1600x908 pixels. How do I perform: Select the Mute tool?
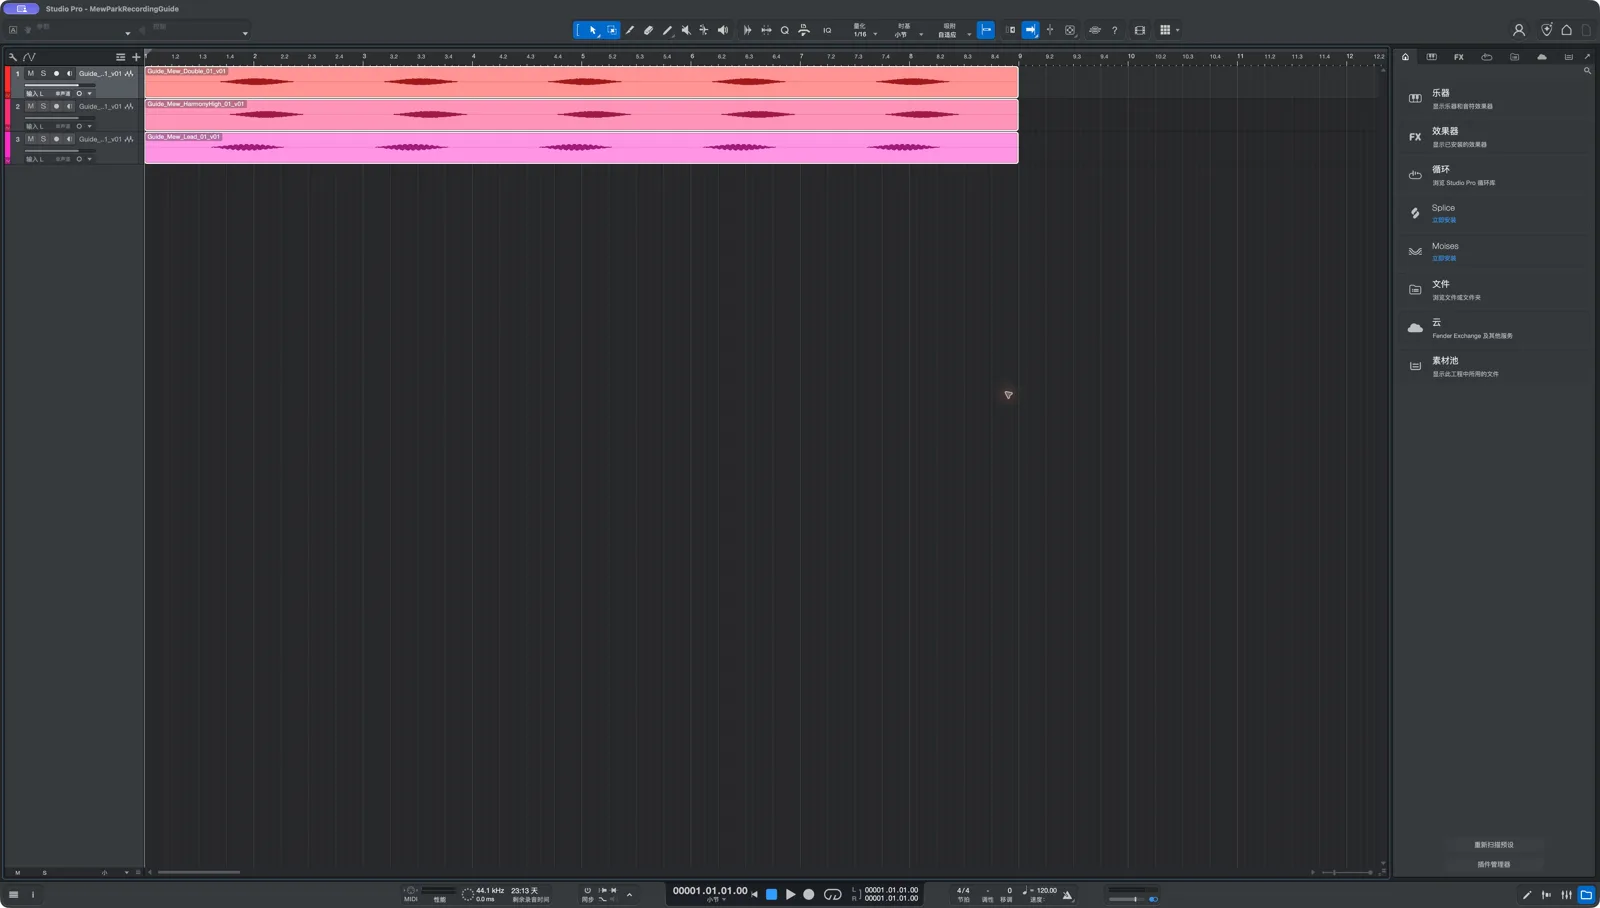point(686,30)
